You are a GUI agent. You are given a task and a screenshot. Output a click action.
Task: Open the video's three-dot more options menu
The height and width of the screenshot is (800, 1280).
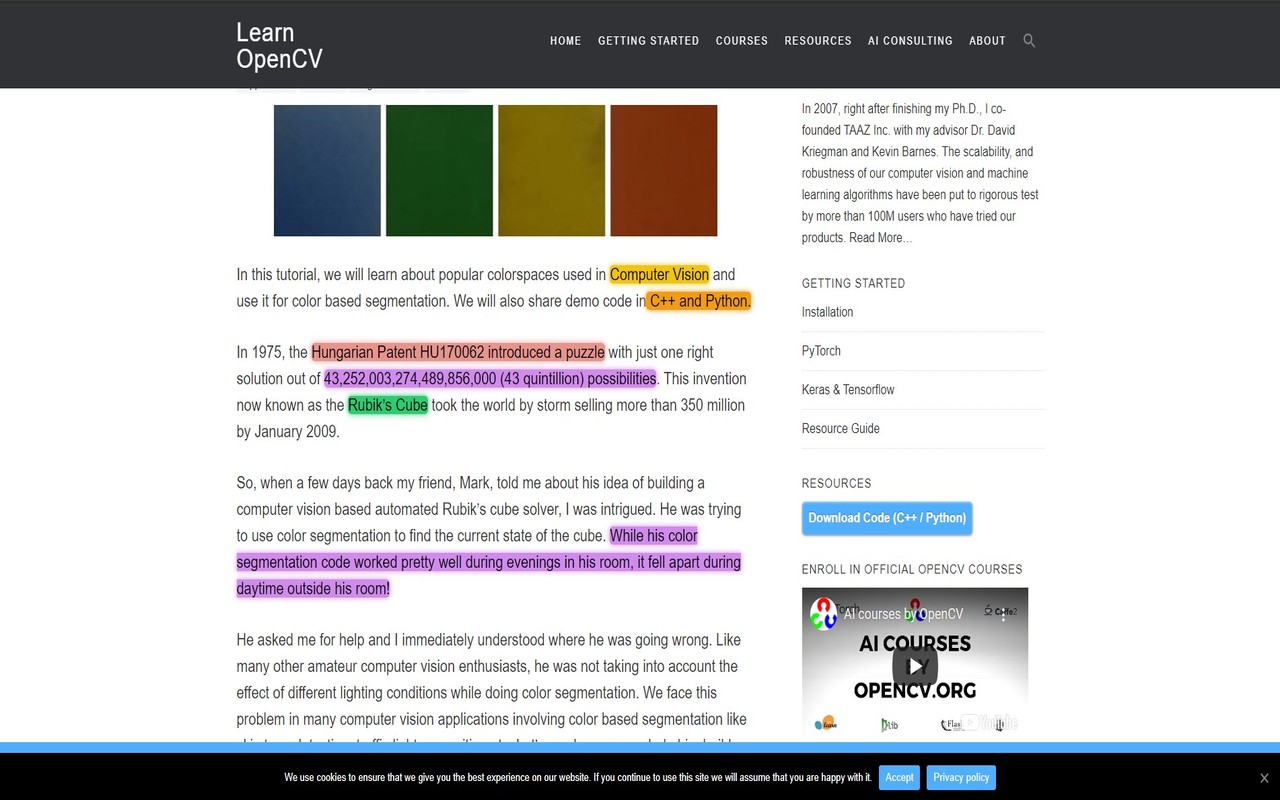(1004, 613)
